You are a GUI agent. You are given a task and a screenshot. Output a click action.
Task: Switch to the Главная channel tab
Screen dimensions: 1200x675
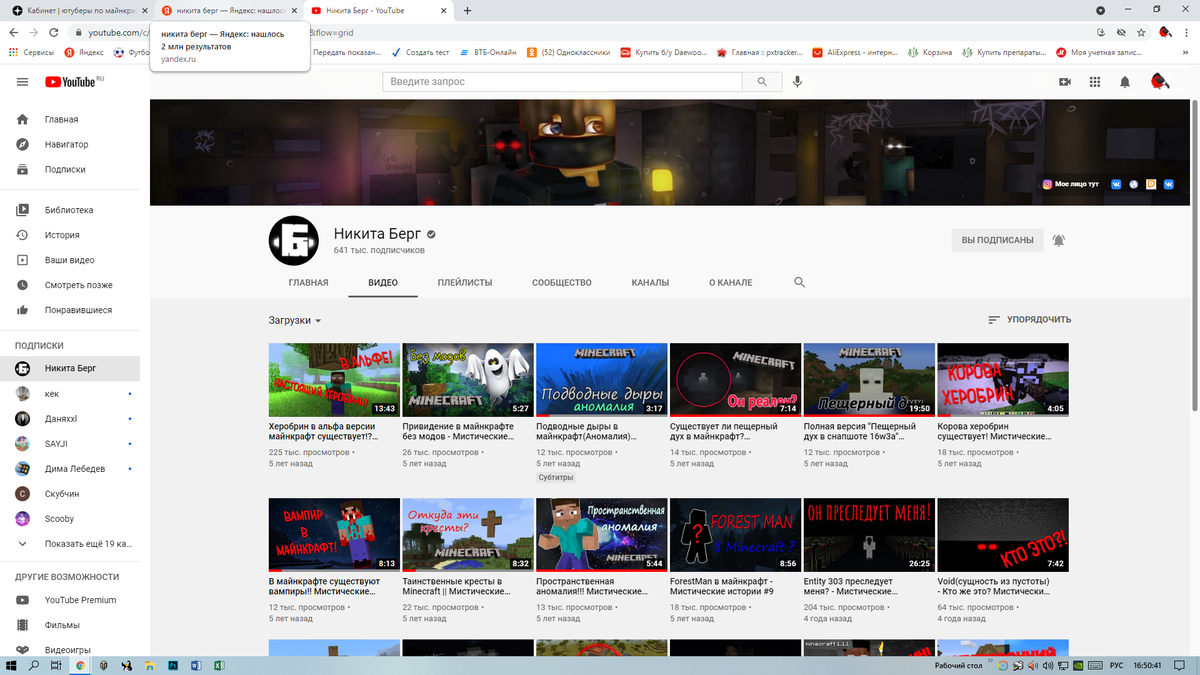pos(308,283)
